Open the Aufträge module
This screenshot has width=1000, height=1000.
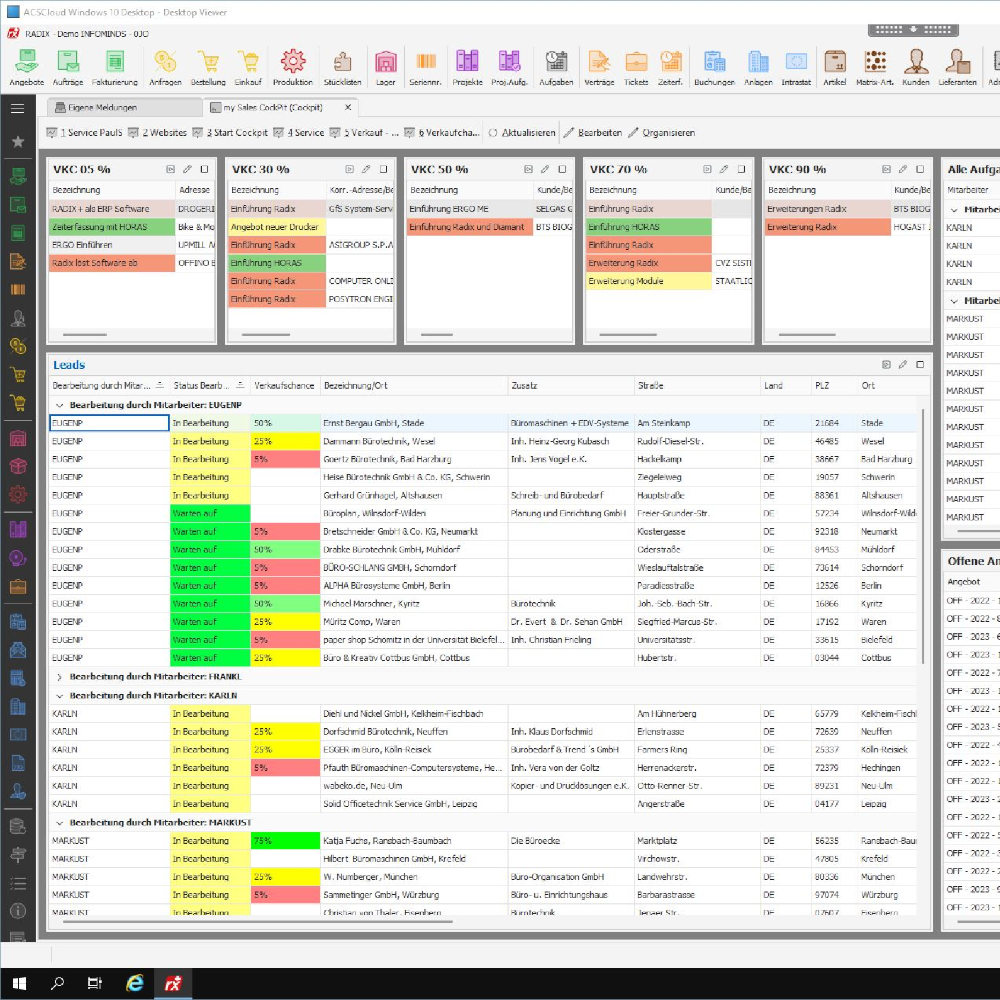click(68, 68)
